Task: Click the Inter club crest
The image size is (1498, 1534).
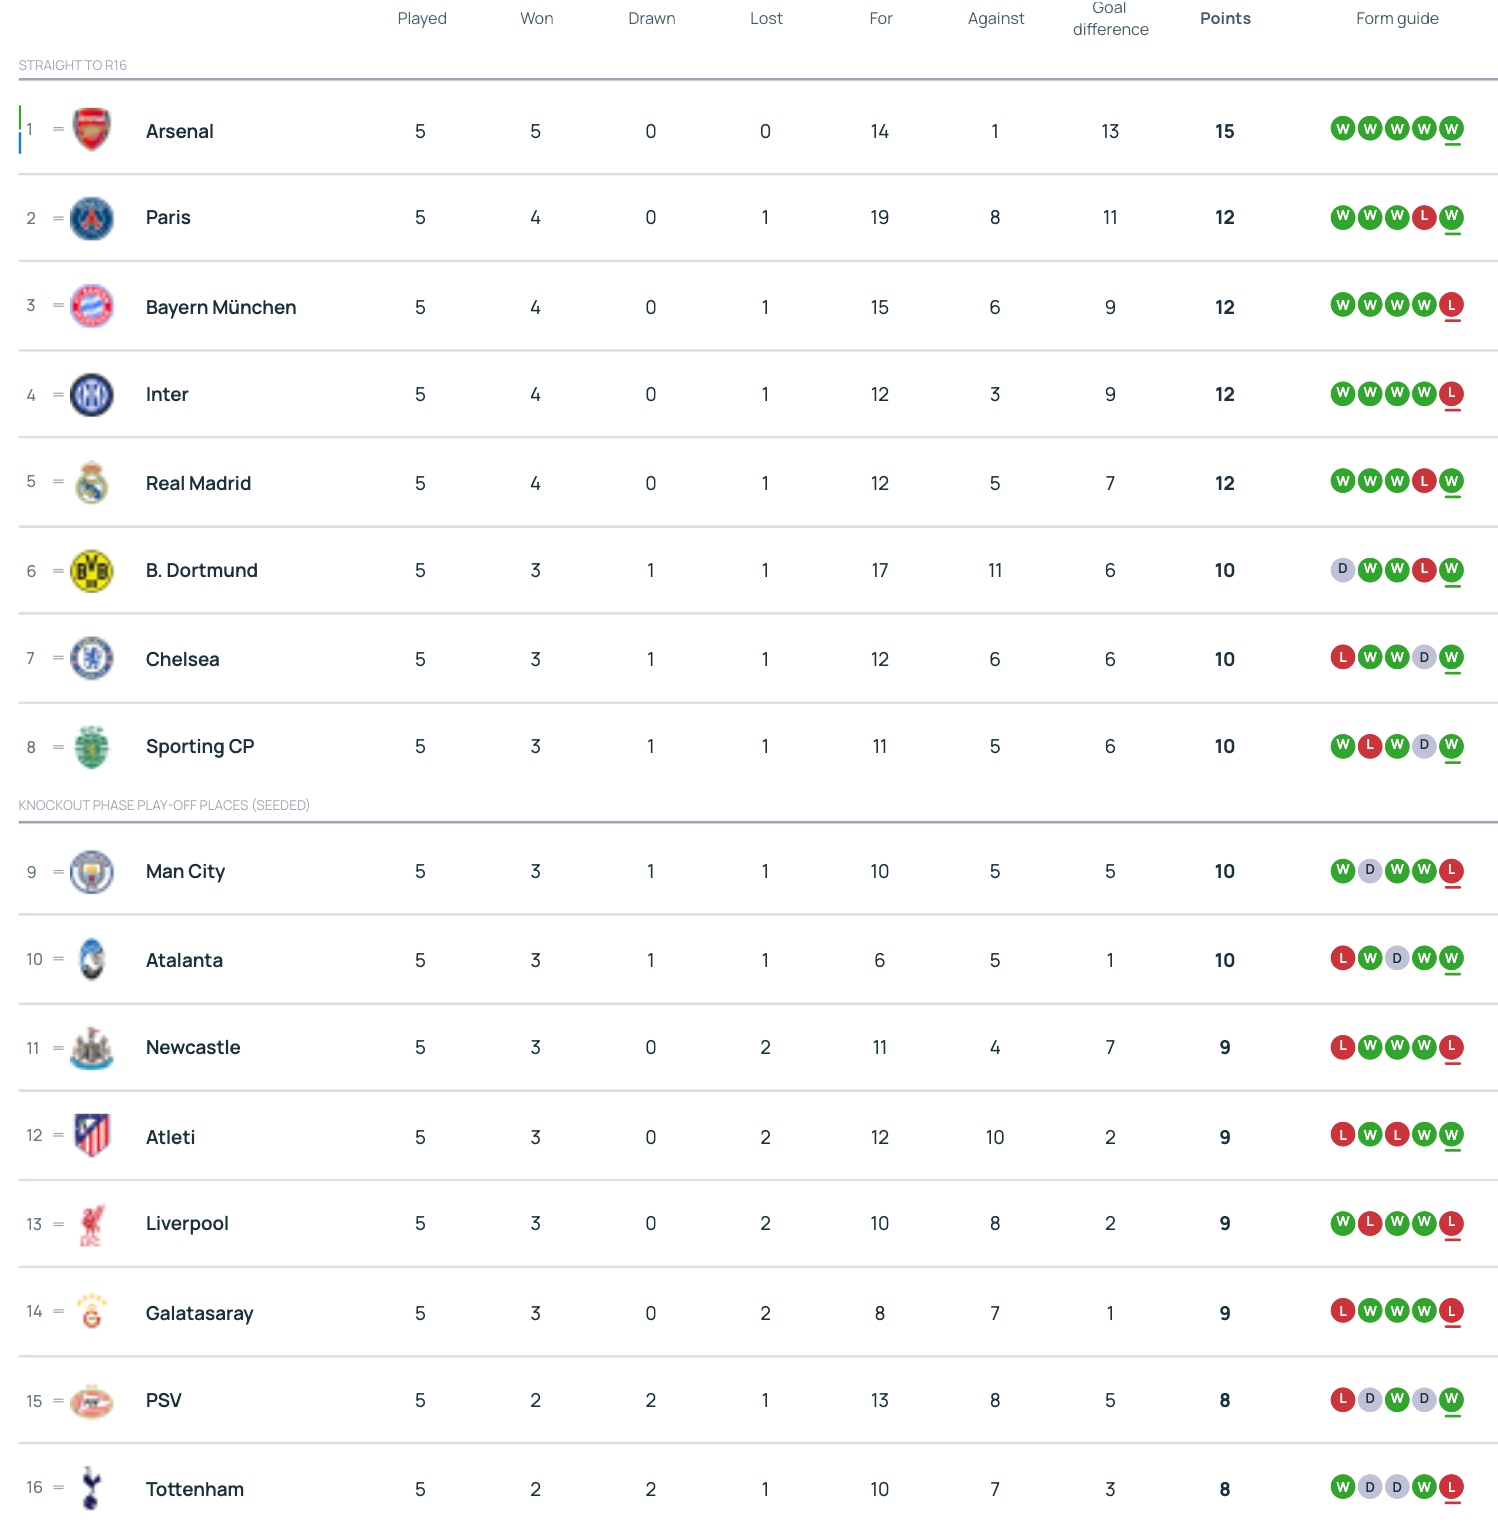Action: 92,395
